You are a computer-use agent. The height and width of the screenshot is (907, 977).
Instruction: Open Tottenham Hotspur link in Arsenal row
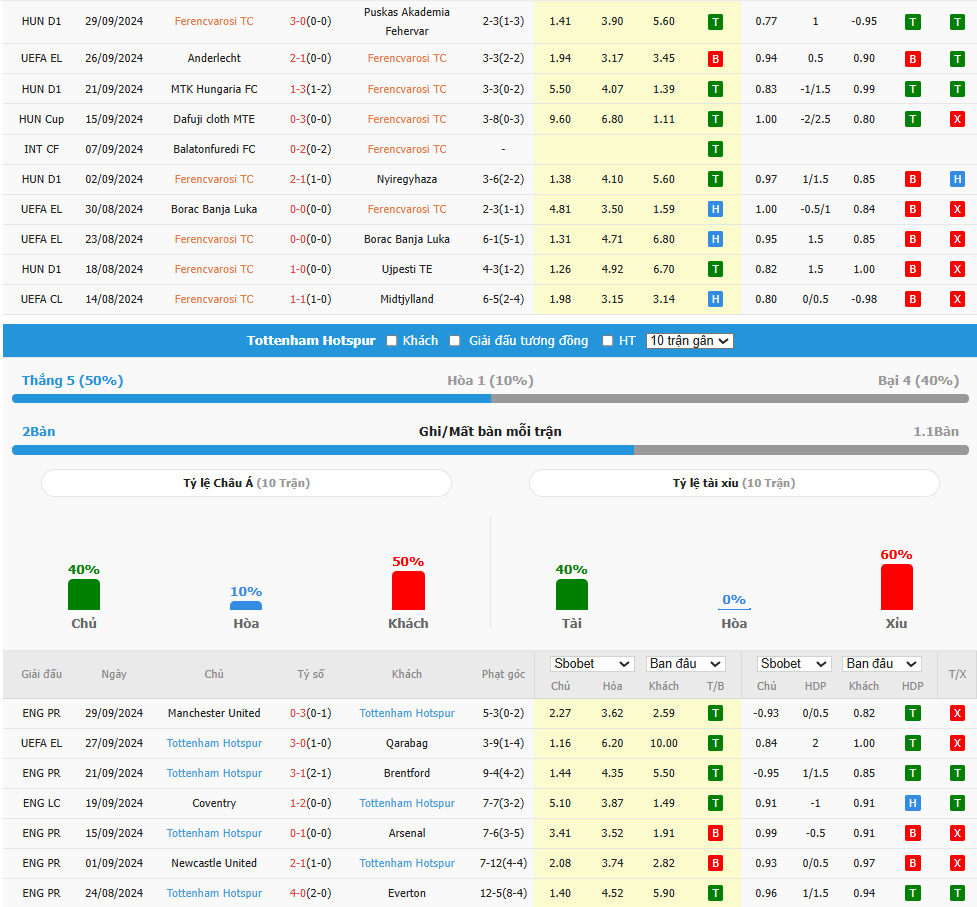[x=214, y=833]
